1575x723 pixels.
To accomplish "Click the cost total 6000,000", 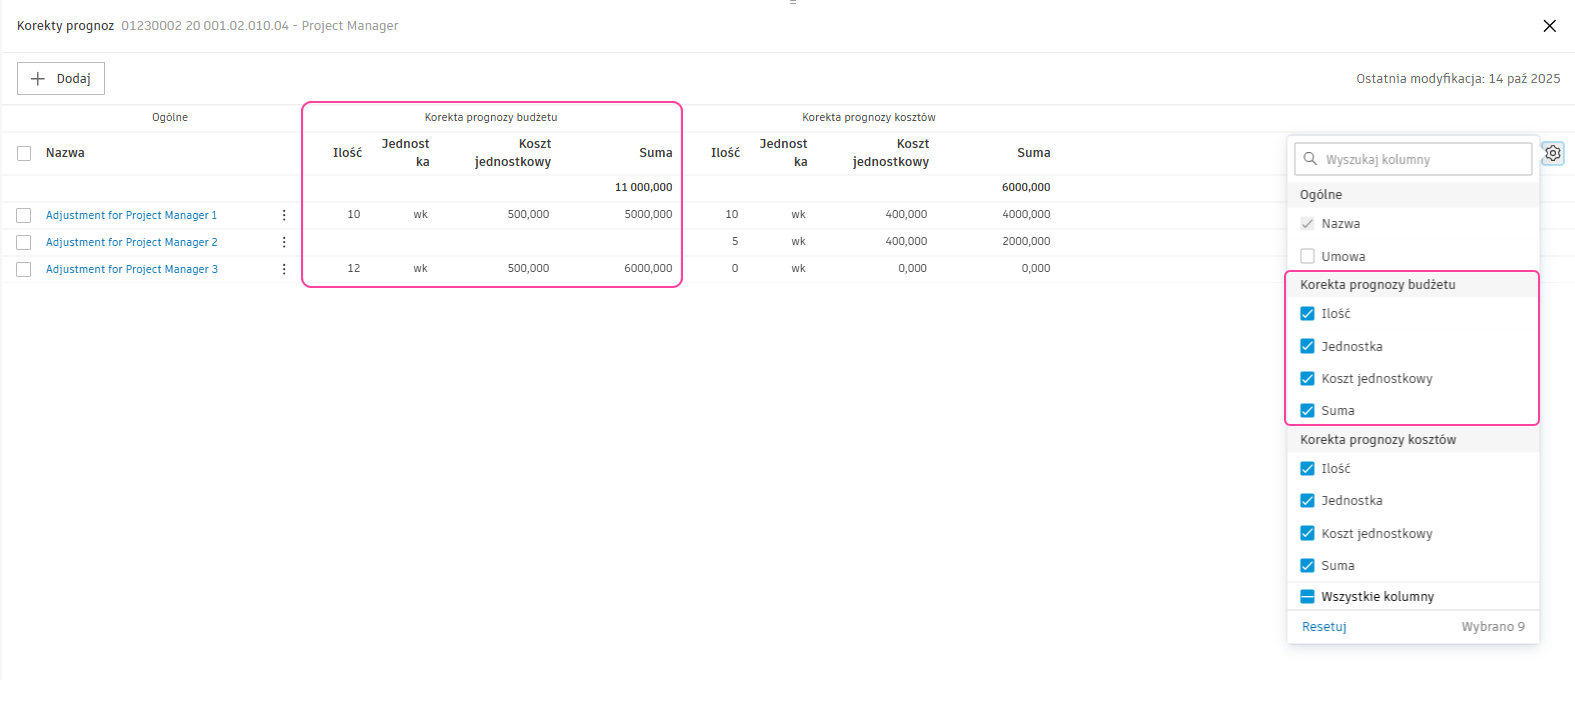I will pos(1026,188).
